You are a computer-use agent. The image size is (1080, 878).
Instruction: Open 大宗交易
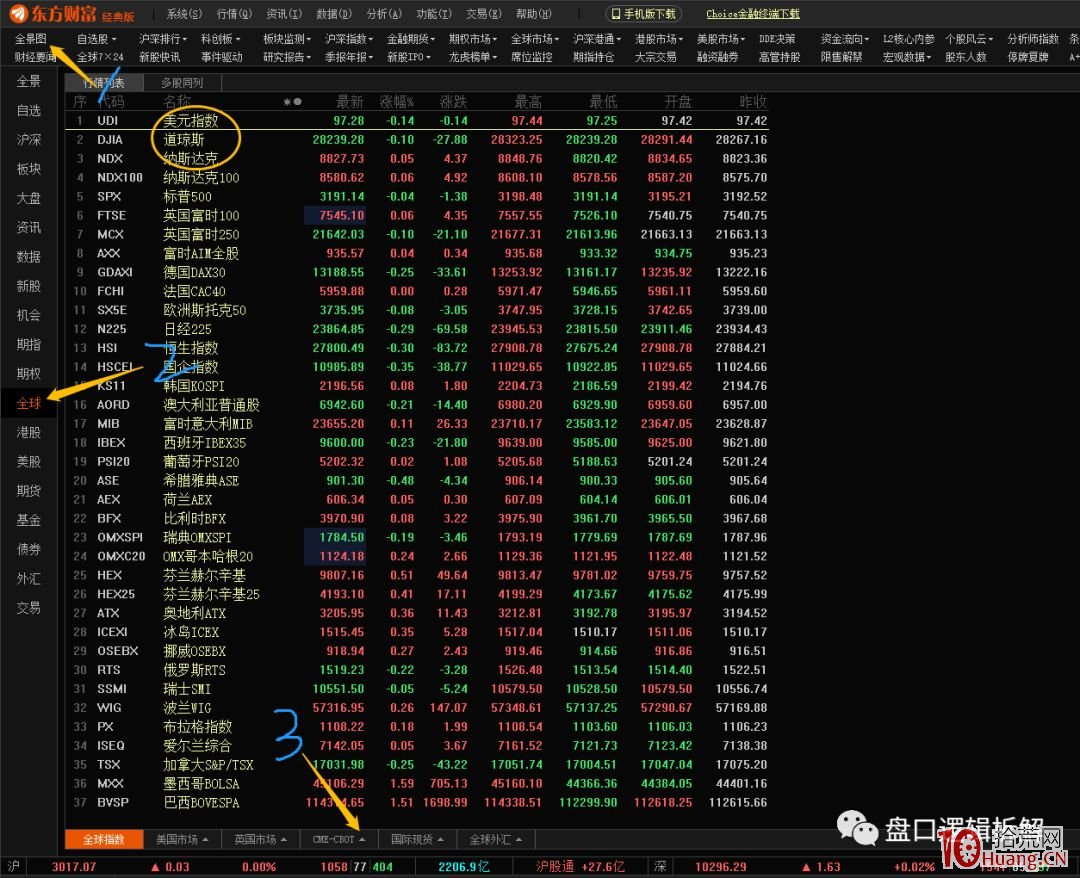click(x=656, y=57)
